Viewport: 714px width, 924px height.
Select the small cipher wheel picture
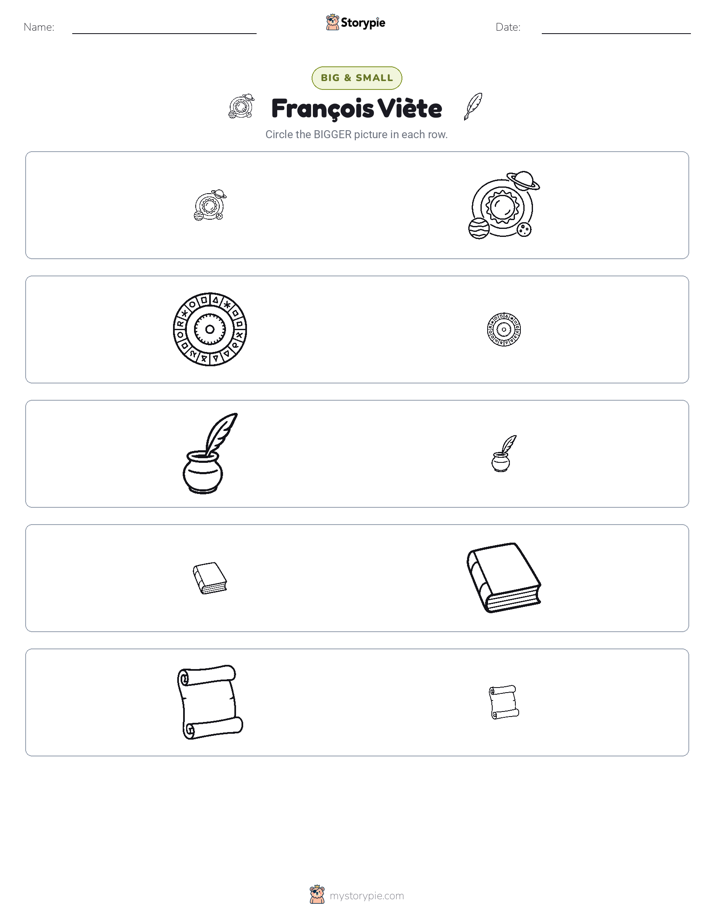pos(504,329)
